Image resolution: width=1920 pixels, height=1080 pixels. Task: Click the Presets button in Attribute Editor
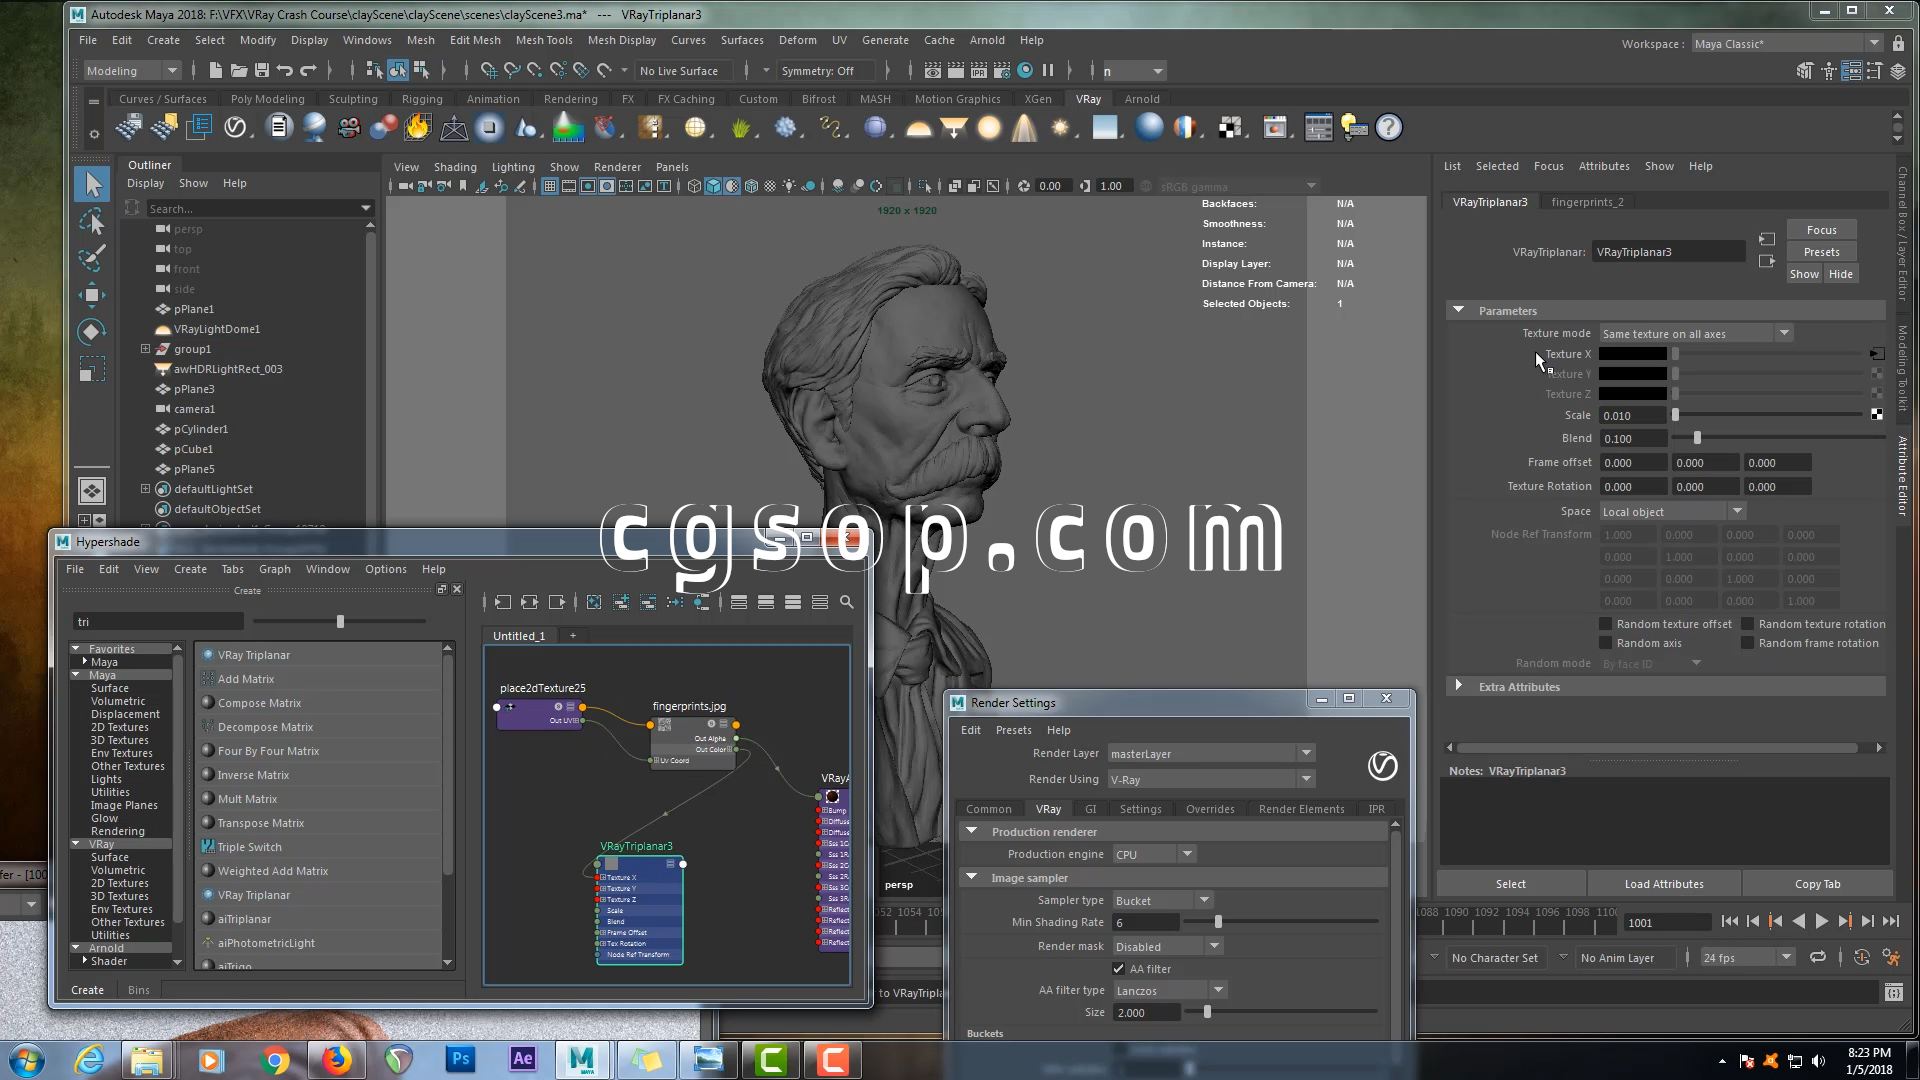click(1821, 252)
